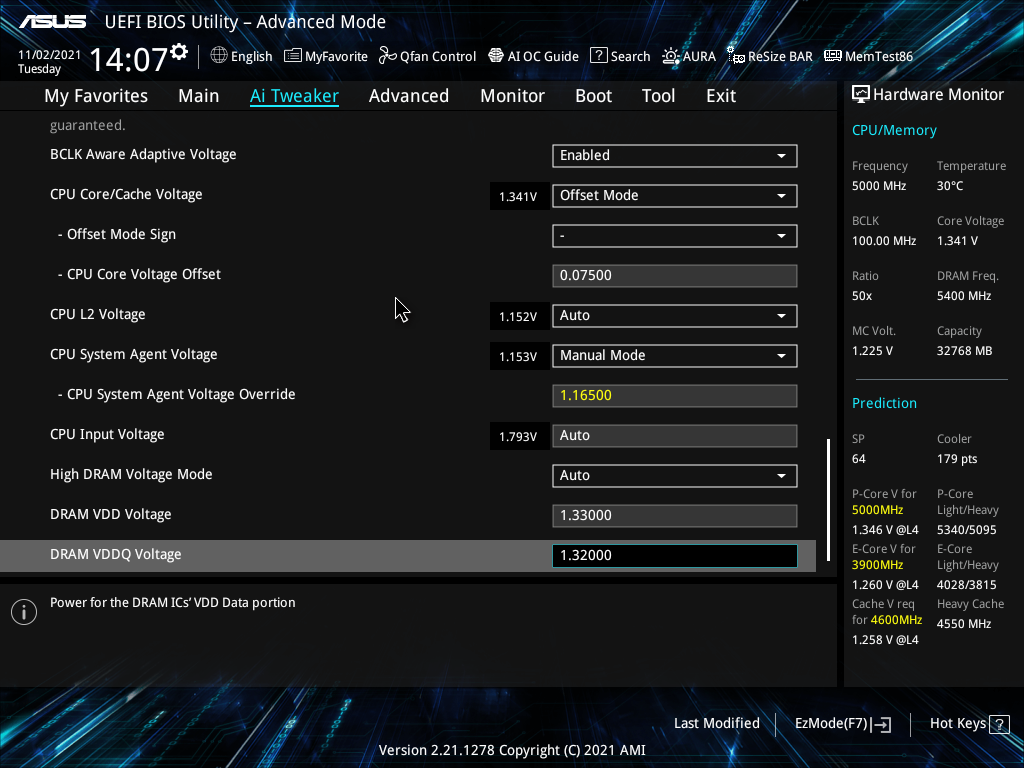Select the English language option
Viewport: 1024px width, 768px height.
251,56
